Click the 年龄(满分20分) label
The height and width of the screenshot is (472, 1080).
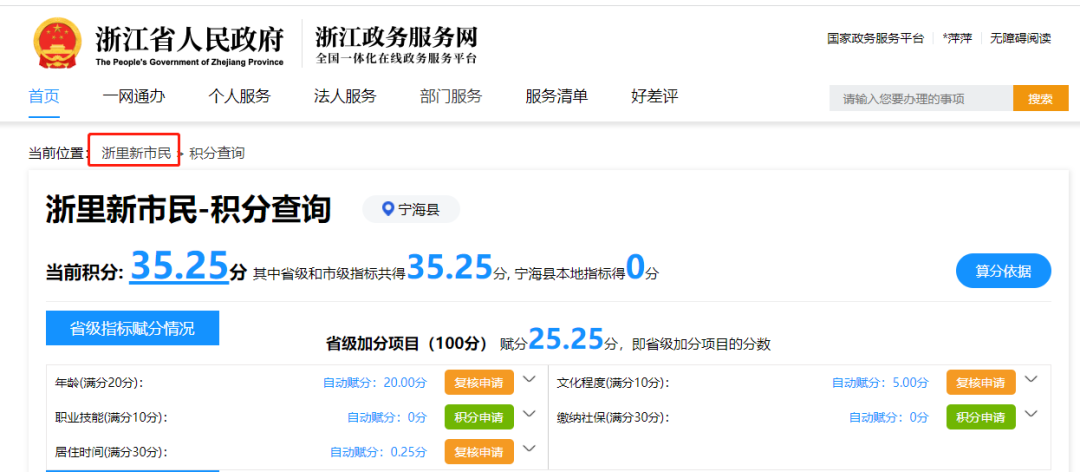pos(100,382)
